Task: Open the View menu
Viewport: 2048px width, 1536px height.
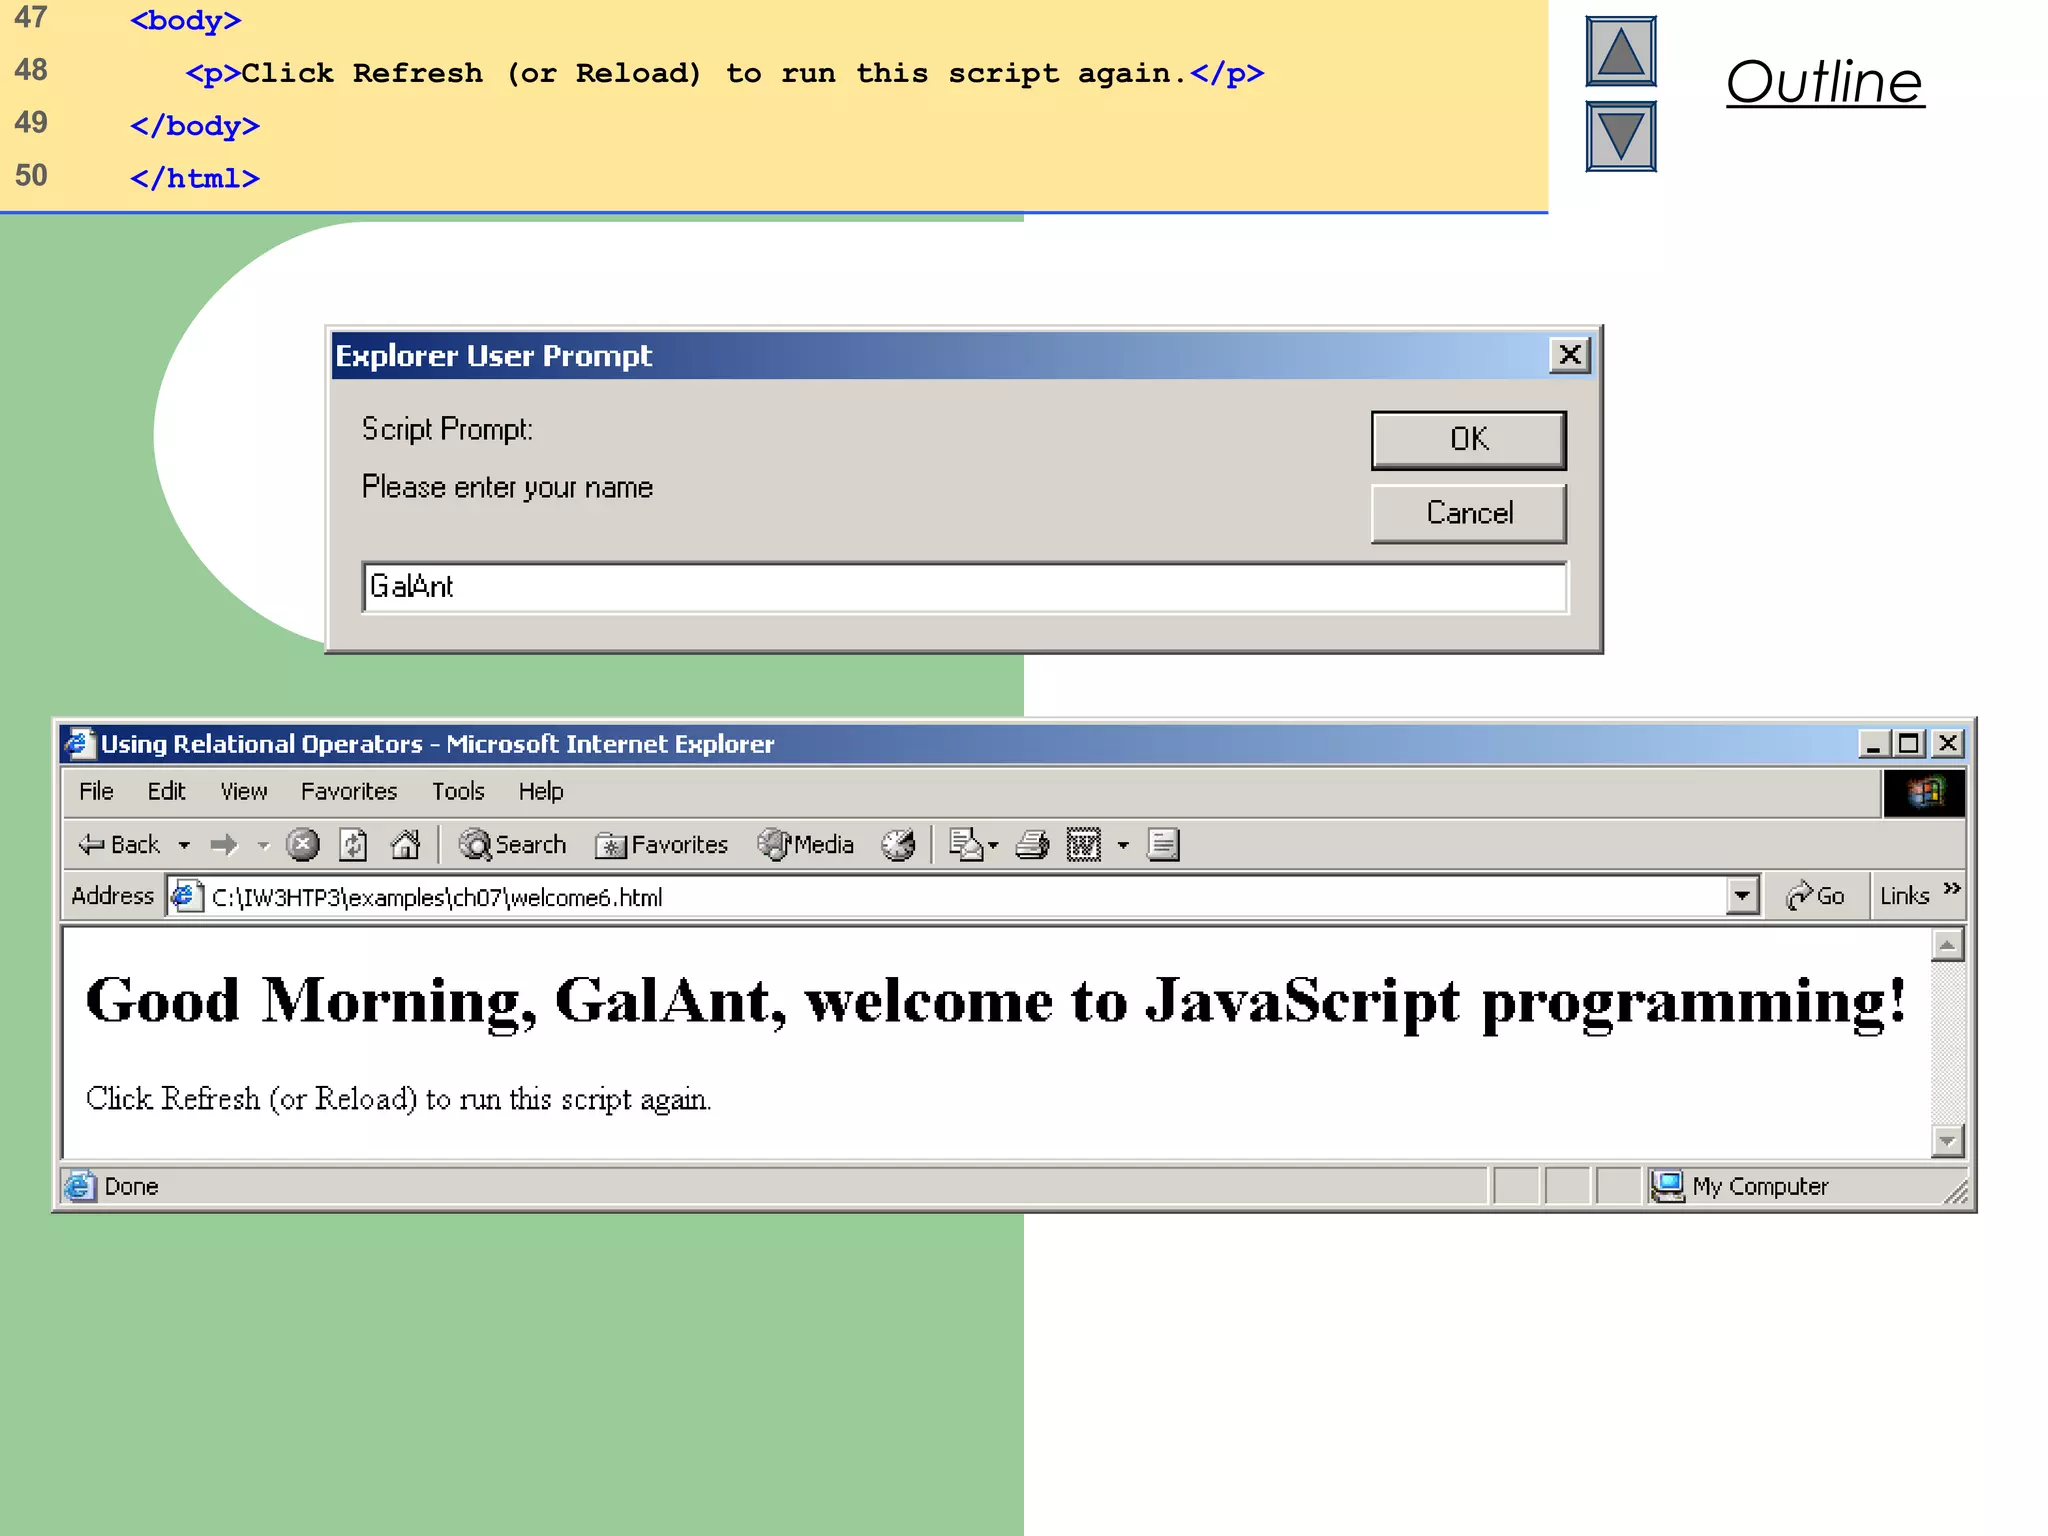Action: point(244,791)
